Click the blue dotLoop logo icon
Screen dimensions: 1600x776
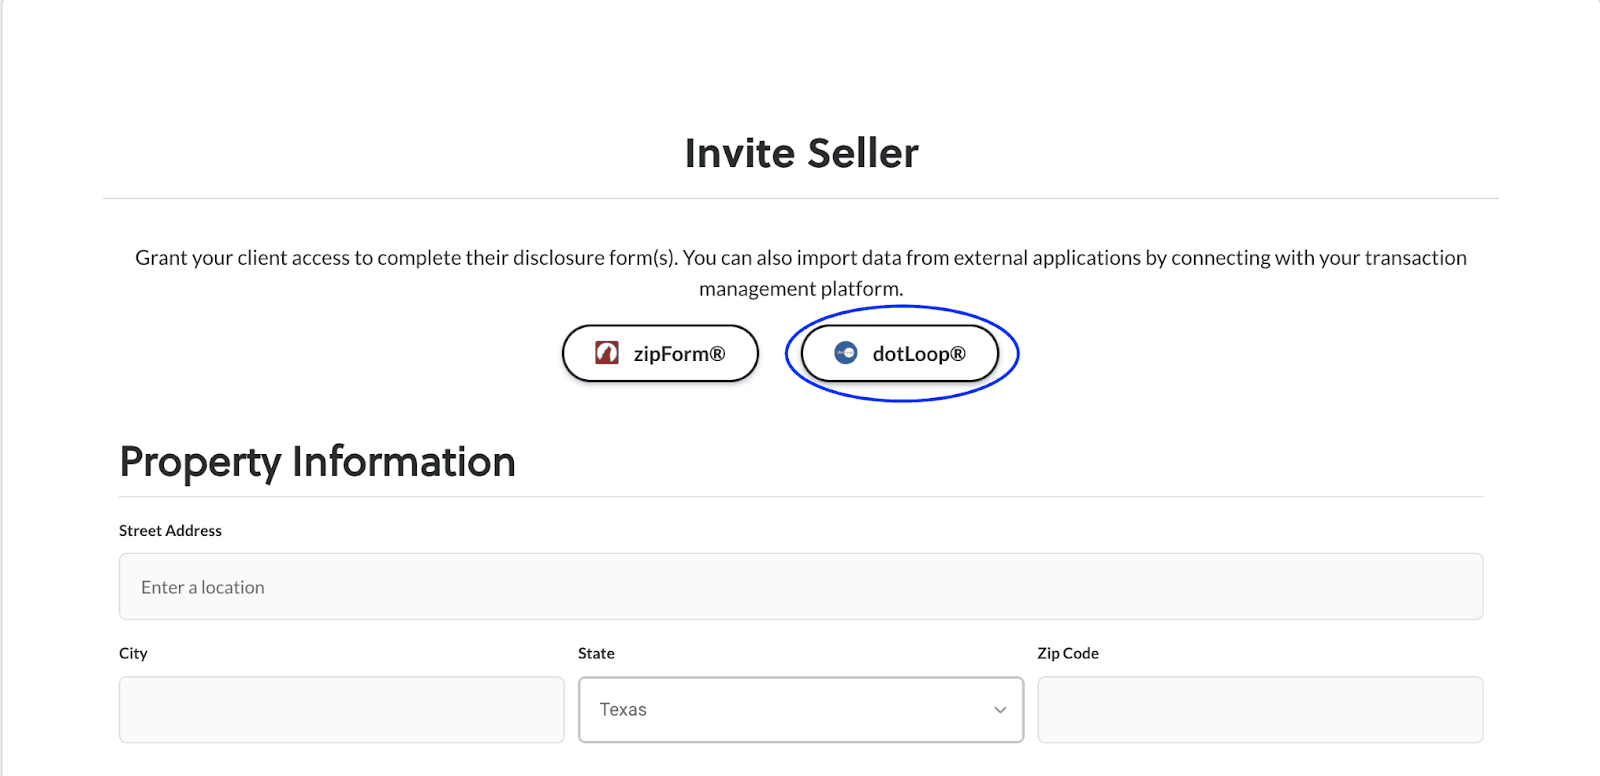[x=846, y=353]
